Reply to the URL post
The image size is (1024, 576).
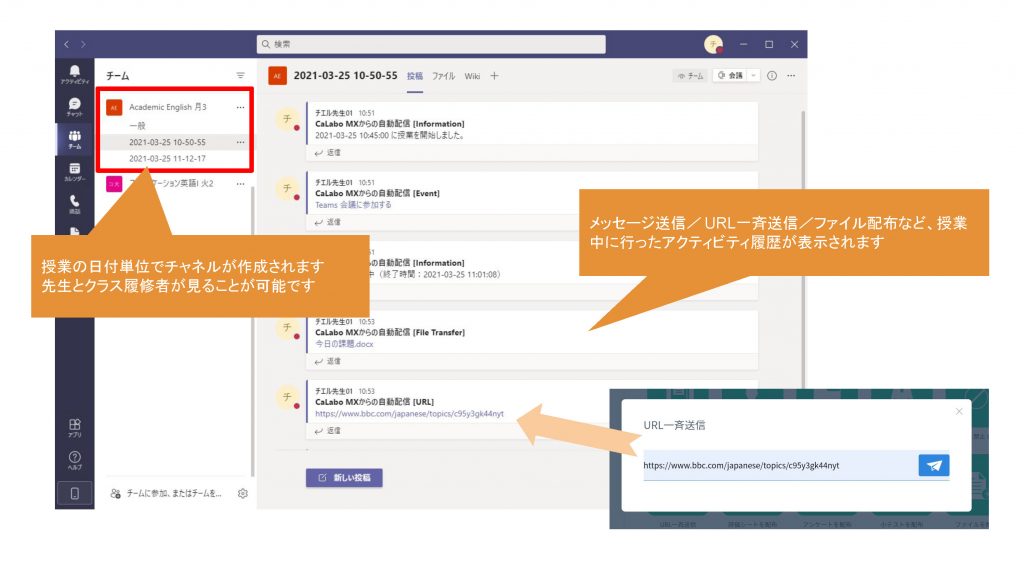tap(328, 431)
